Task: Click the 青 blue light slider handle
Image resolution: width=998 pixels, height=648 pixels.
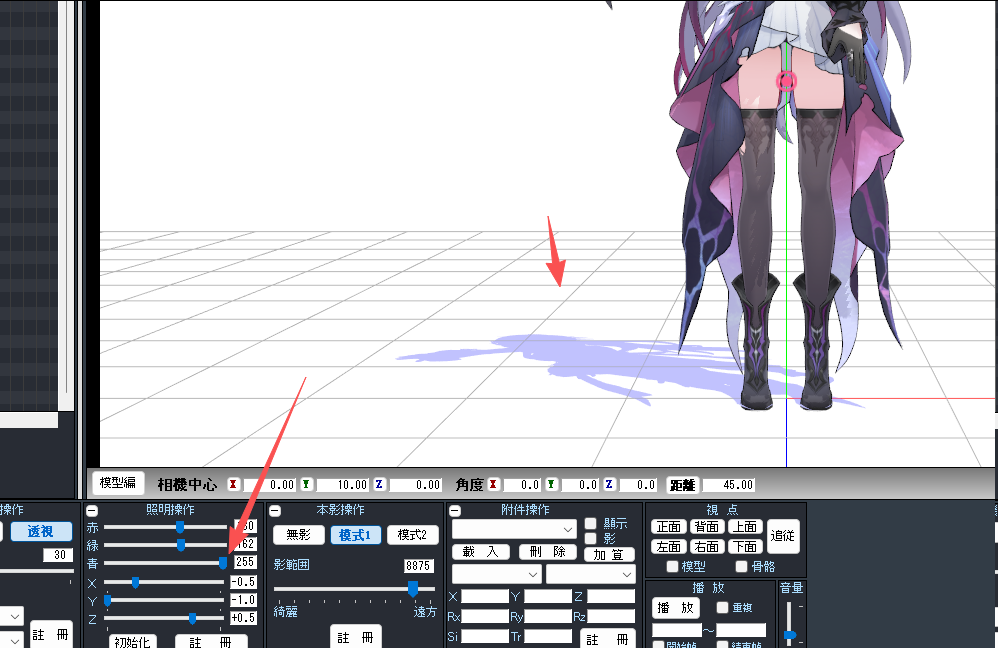Action: 223,563
